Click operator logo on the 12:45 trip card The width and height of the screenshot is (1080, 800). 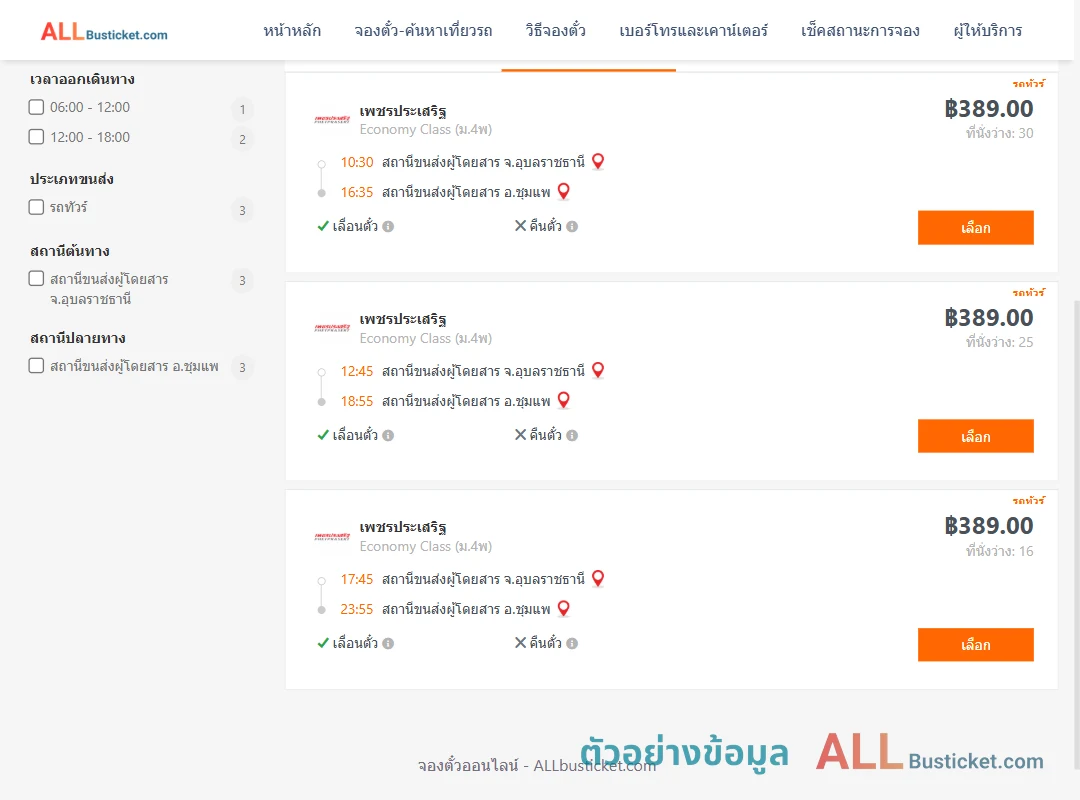[x=332, y=328]
